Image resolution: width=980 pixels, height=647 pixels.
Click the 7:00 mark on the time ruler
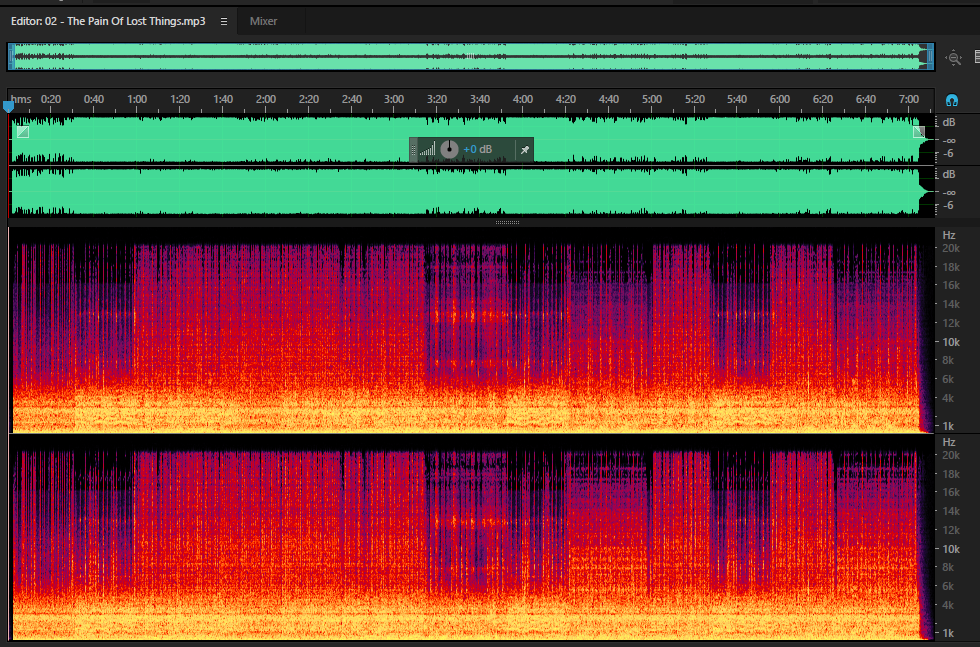tap(908, 99)
